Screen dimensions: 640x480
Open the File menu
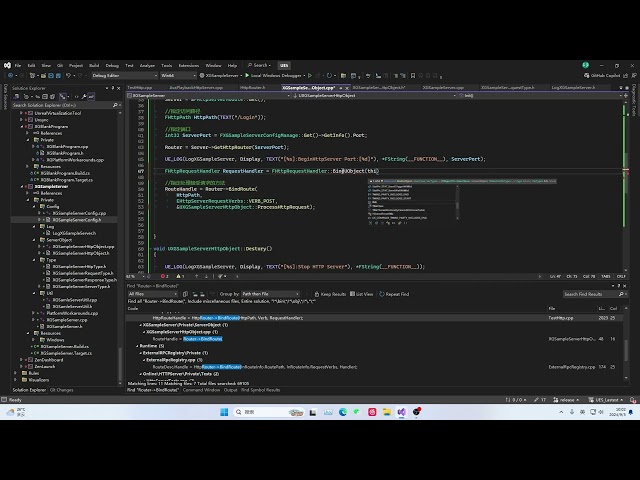(x=18, y=65)
